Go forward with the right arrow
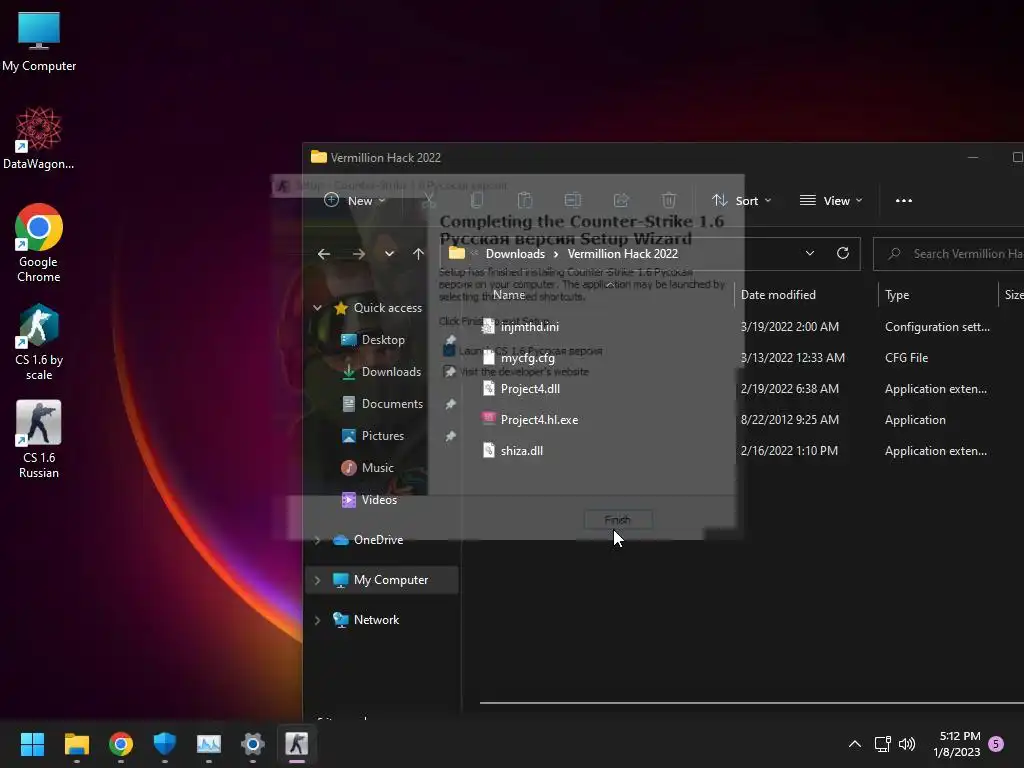Viewport: 1024px width, 768px height. 359,254
